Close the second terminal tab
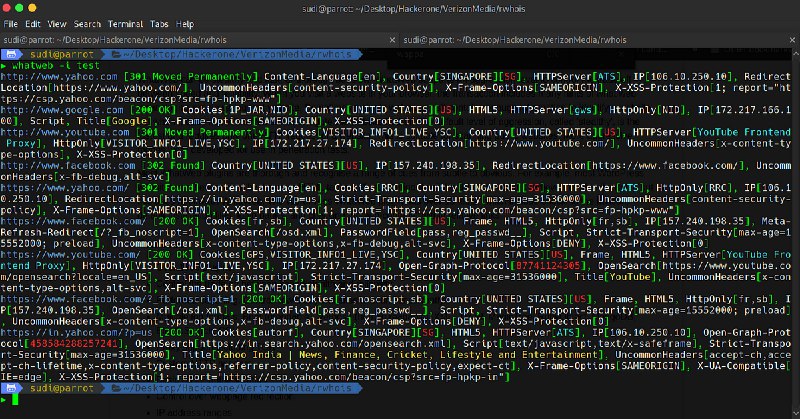This screenshot has height=419, width=800. pyautogui.click(x=792, y=40)
